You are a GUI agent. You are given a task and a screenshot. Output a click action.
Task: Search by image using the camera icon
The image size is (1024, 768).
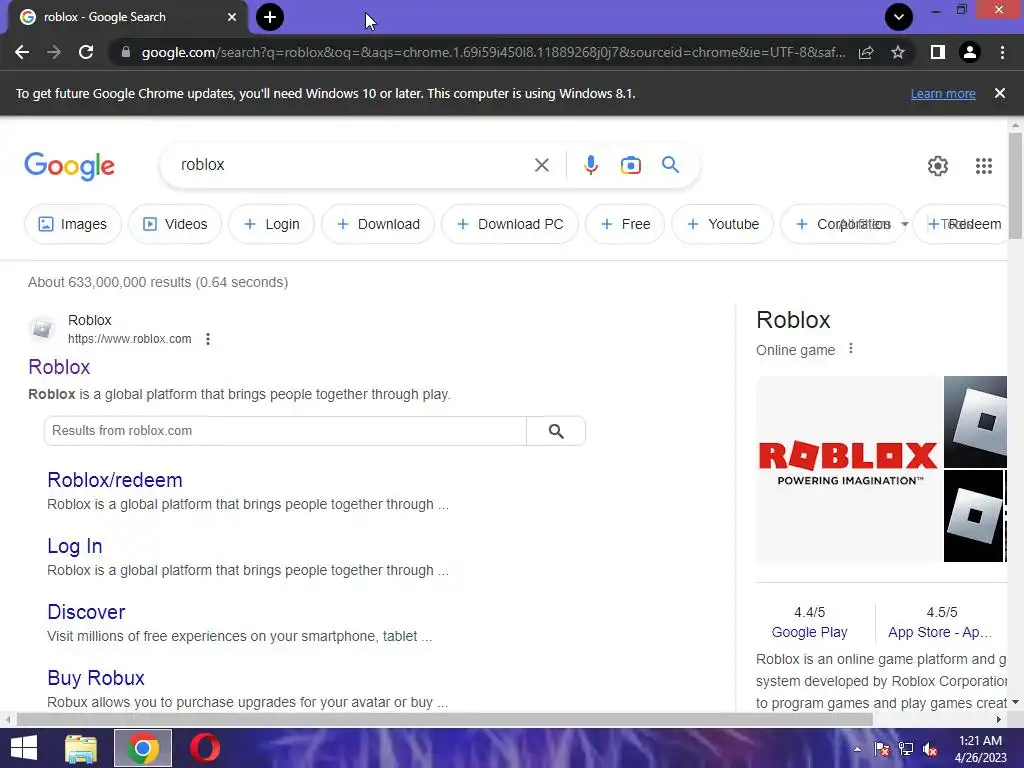631,165
